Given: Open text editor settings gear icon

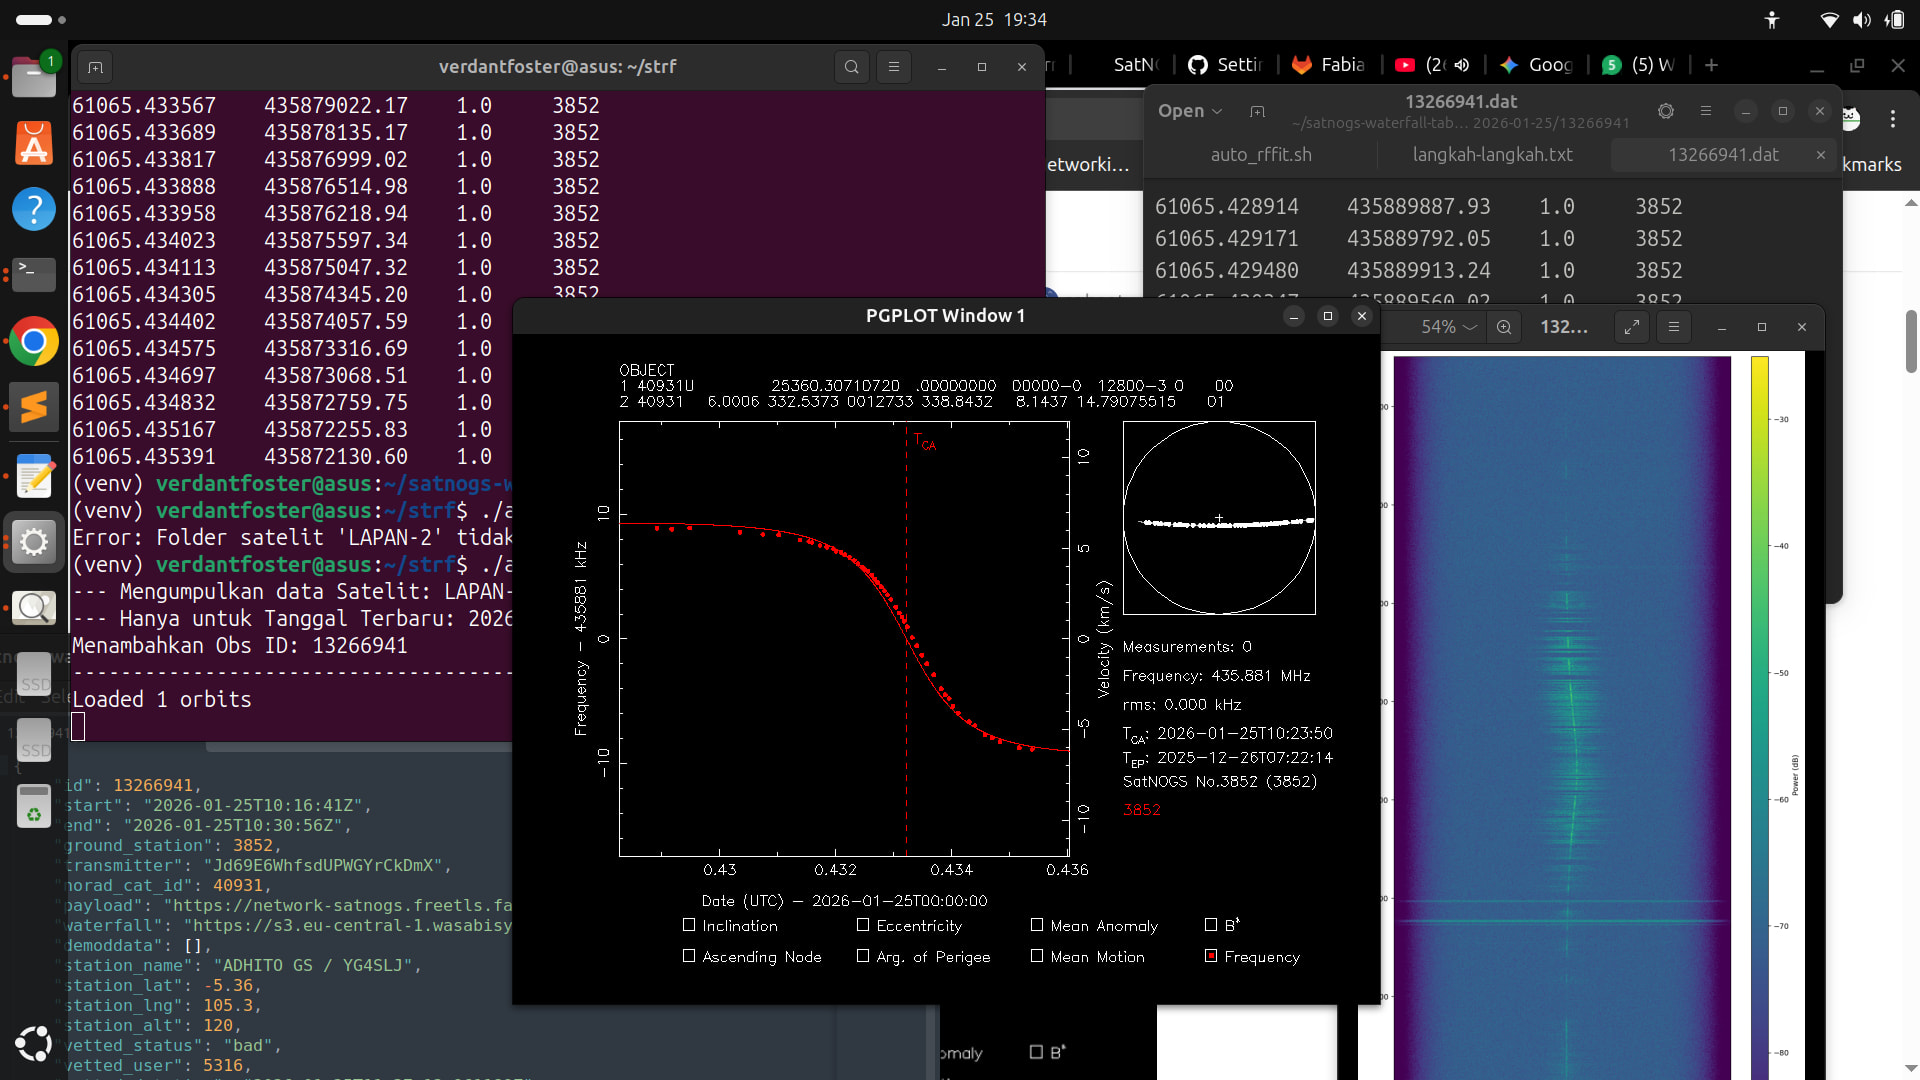Looking at the screenshot, I should click(1665, 111).
